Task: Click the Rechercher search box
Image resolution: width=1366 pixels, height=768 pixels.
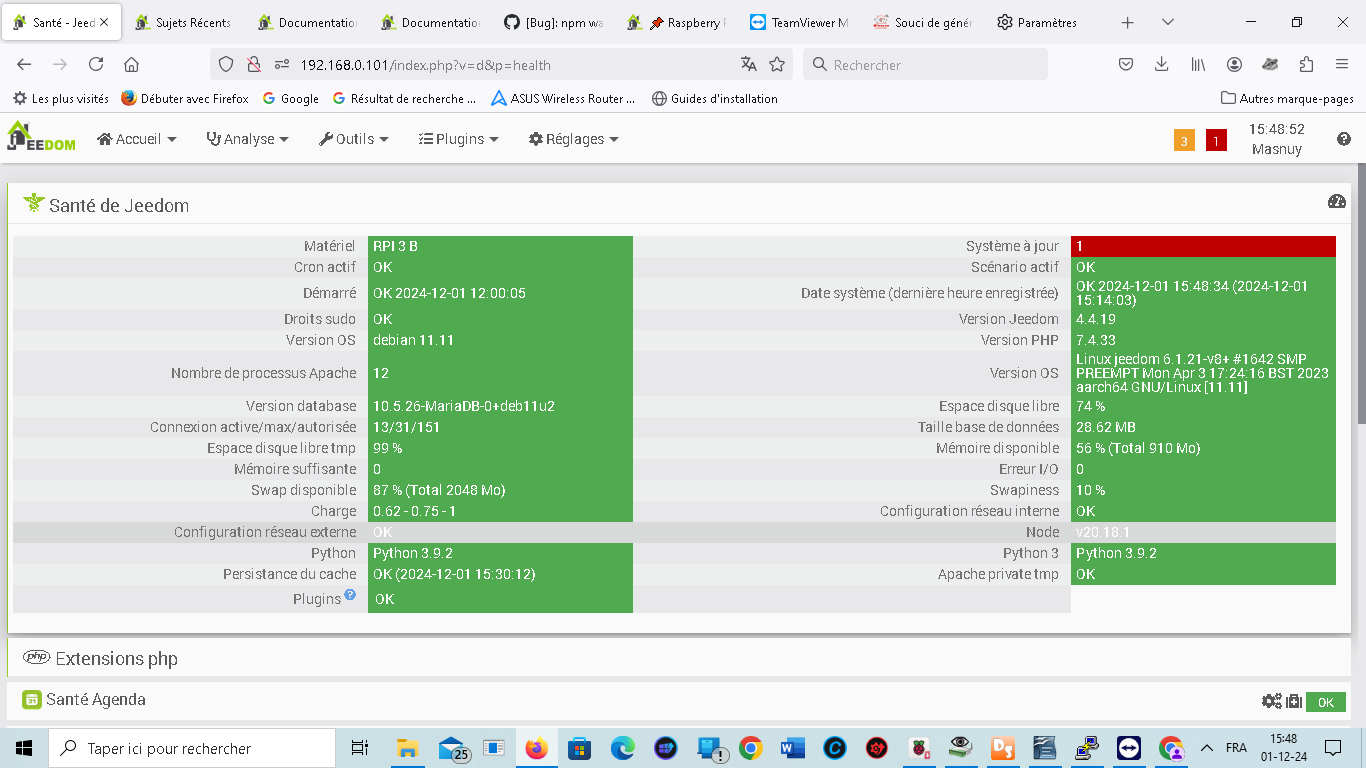Action: (x=925, y=65)
